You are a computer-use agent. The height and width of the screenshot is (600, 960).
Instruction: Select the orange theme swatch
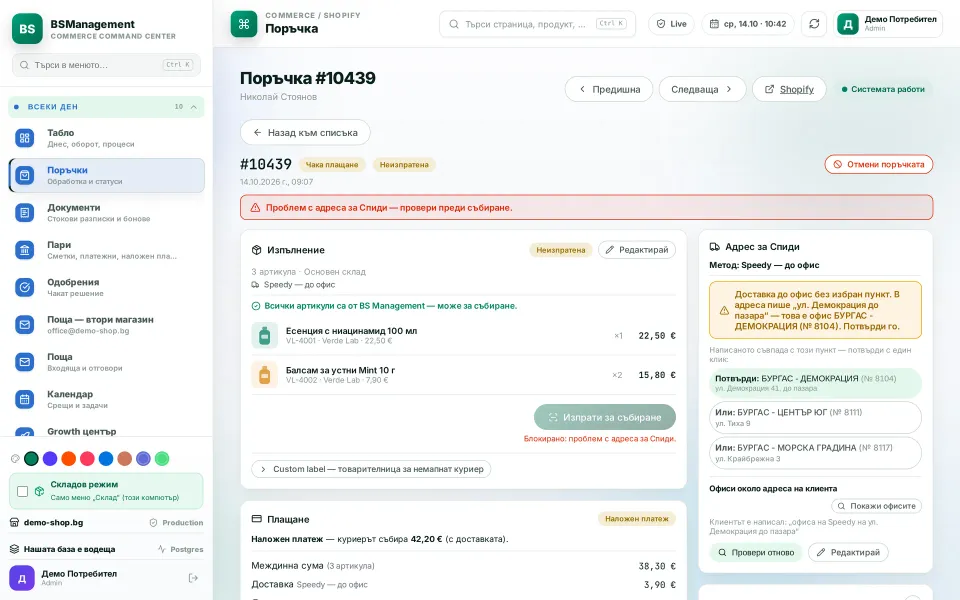[x=69, y=459]
